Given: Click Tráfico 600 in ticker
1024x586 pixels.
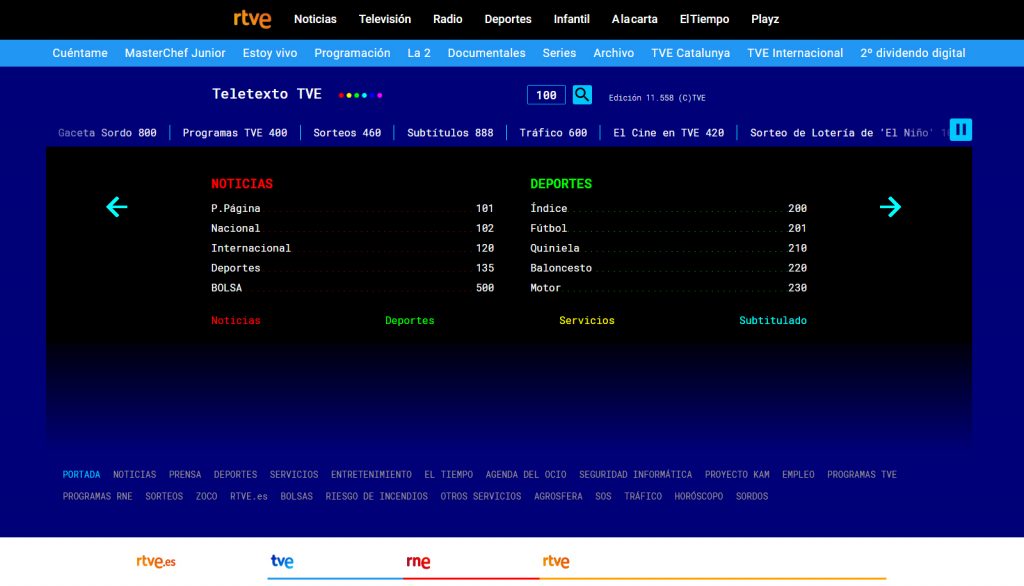Looking at the screenshot, I should [x=553, y=133].
